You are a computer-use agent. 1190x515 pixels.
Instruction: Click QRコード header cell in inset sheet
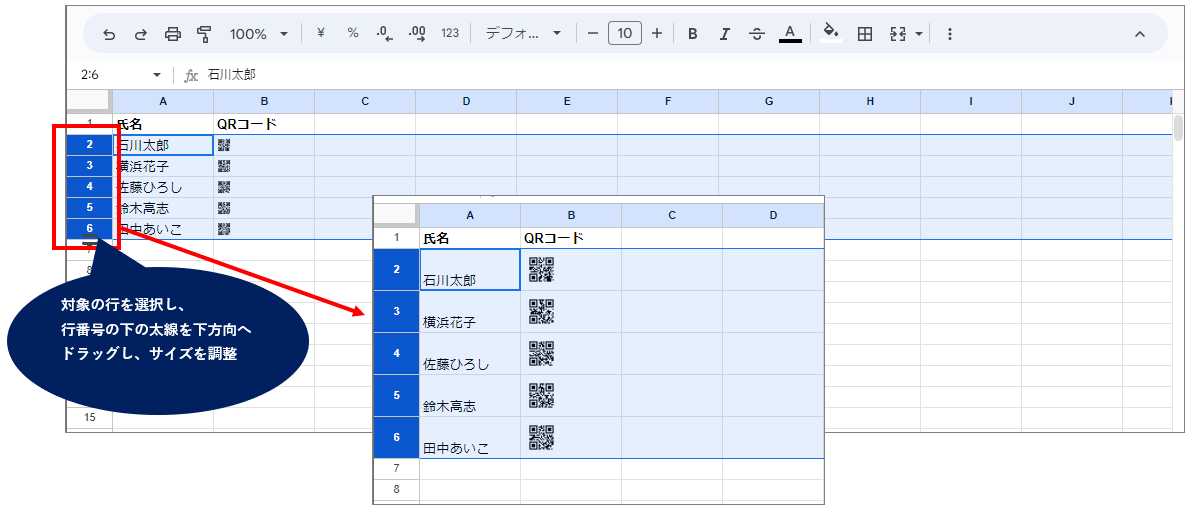(x=571, y=238)
